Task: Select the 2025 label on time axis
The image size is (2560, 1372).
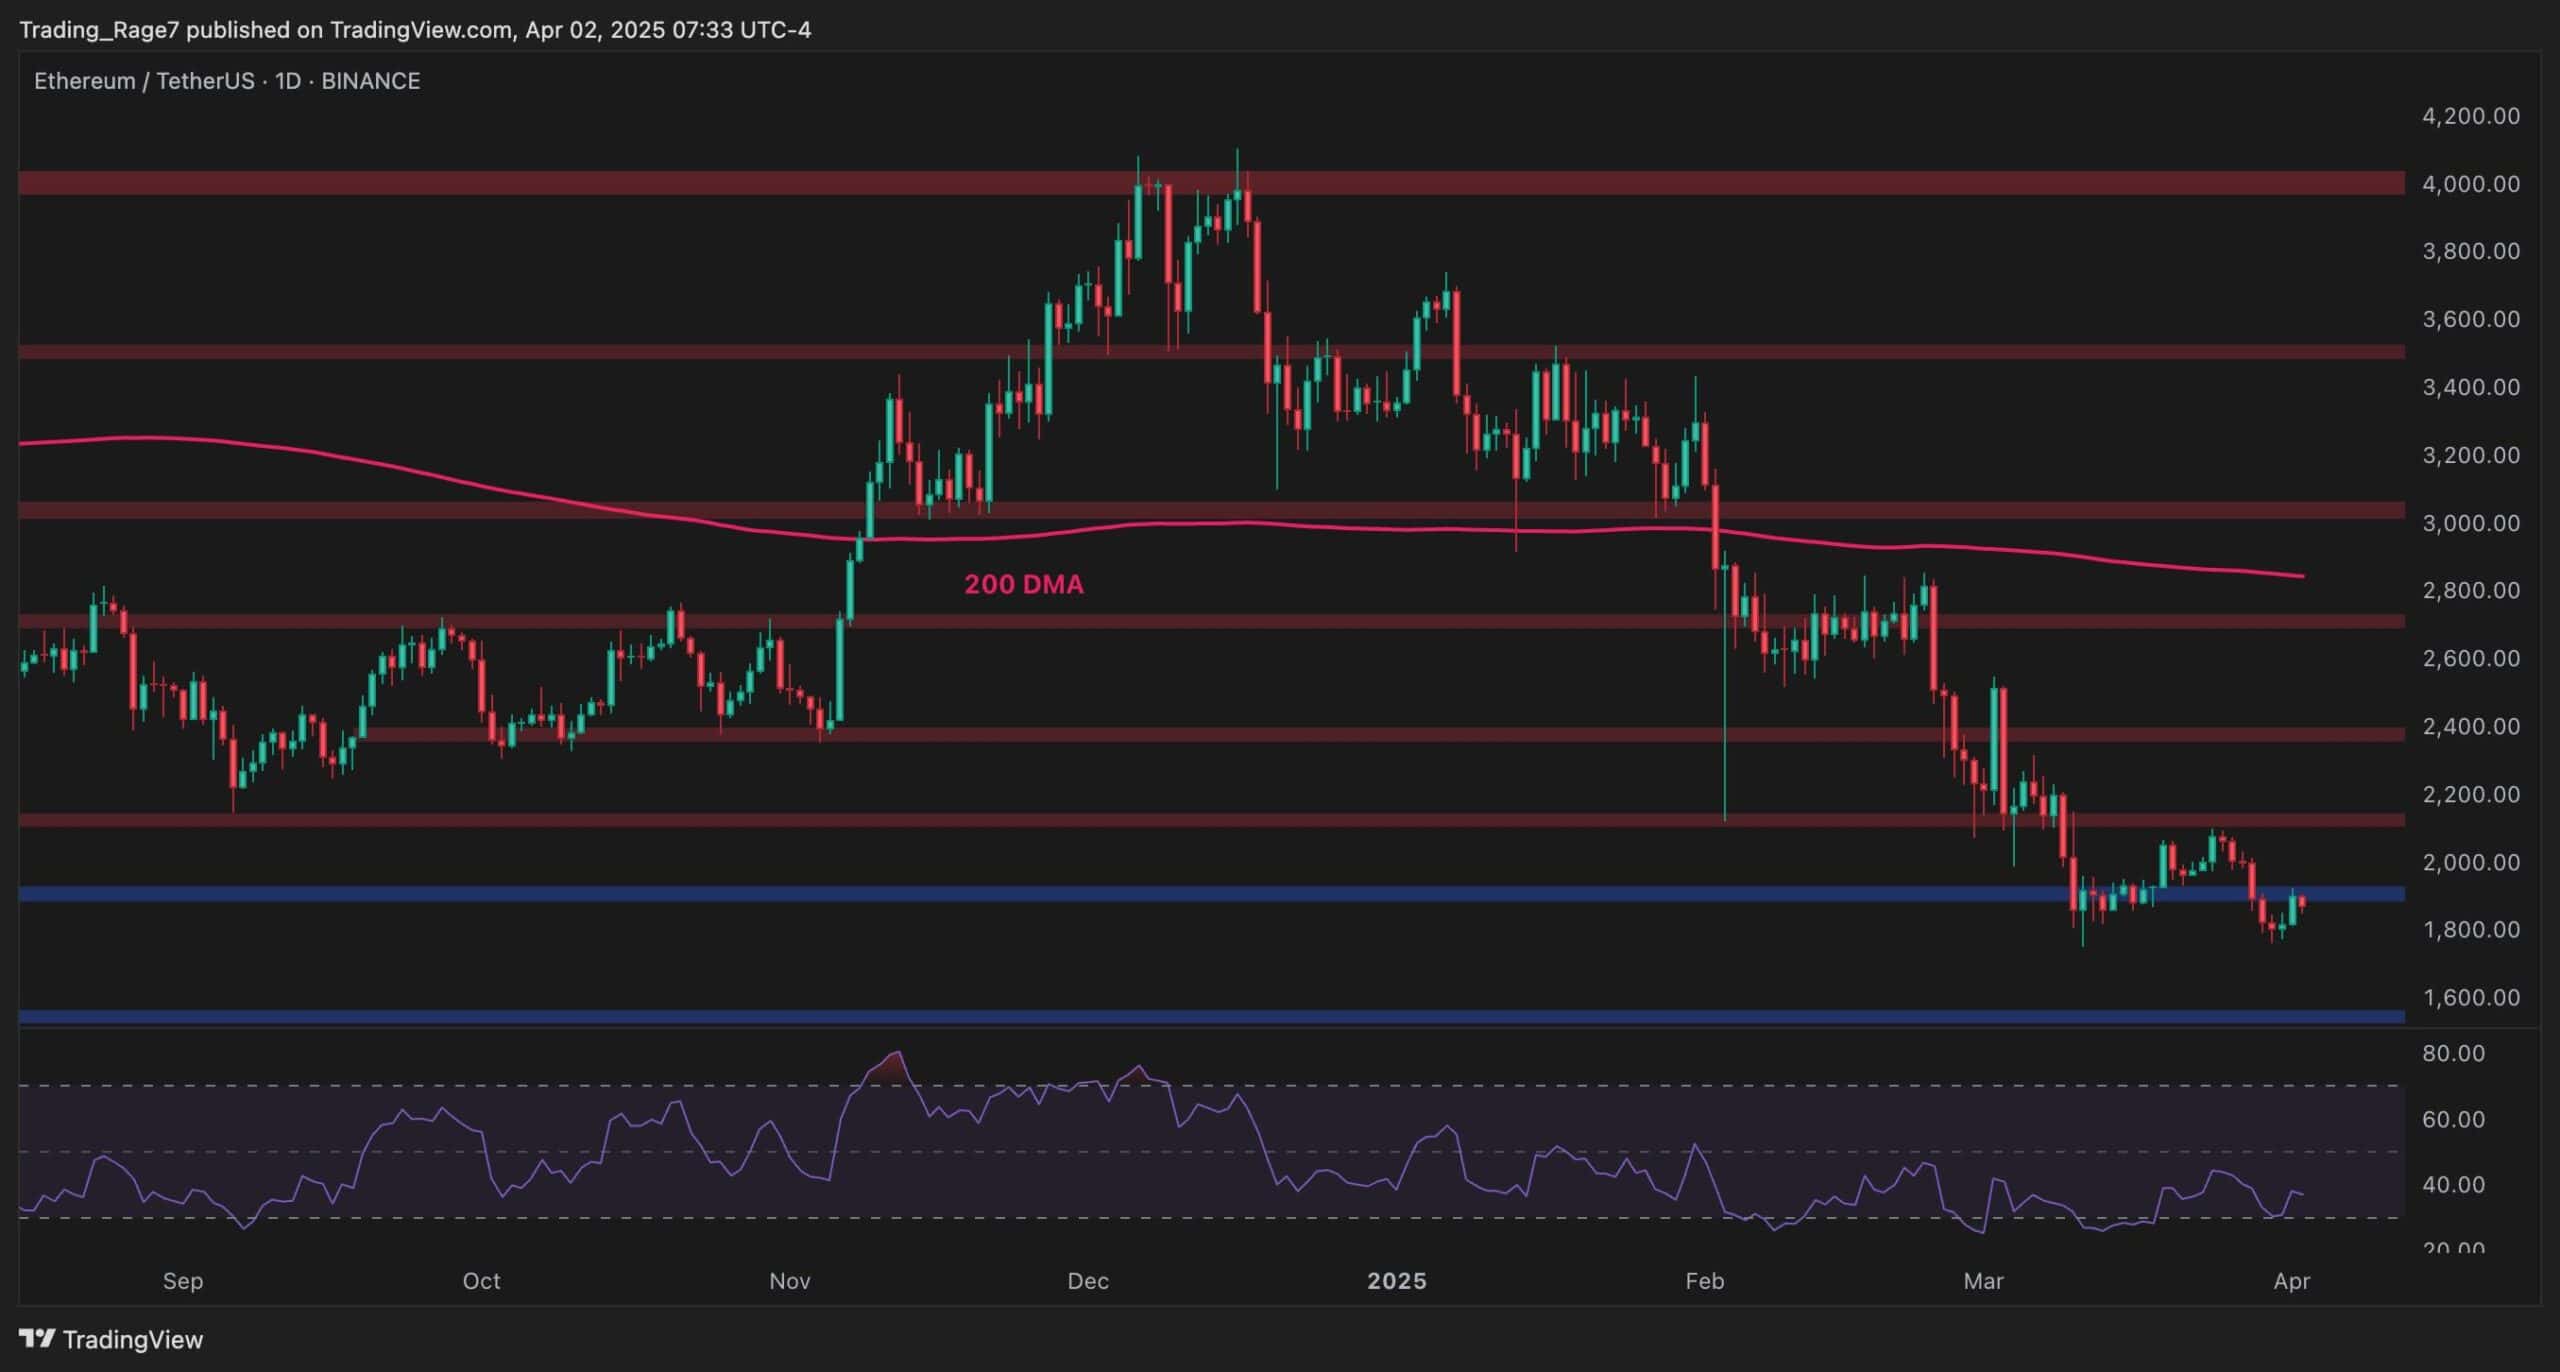Action: (1397, 1281)
